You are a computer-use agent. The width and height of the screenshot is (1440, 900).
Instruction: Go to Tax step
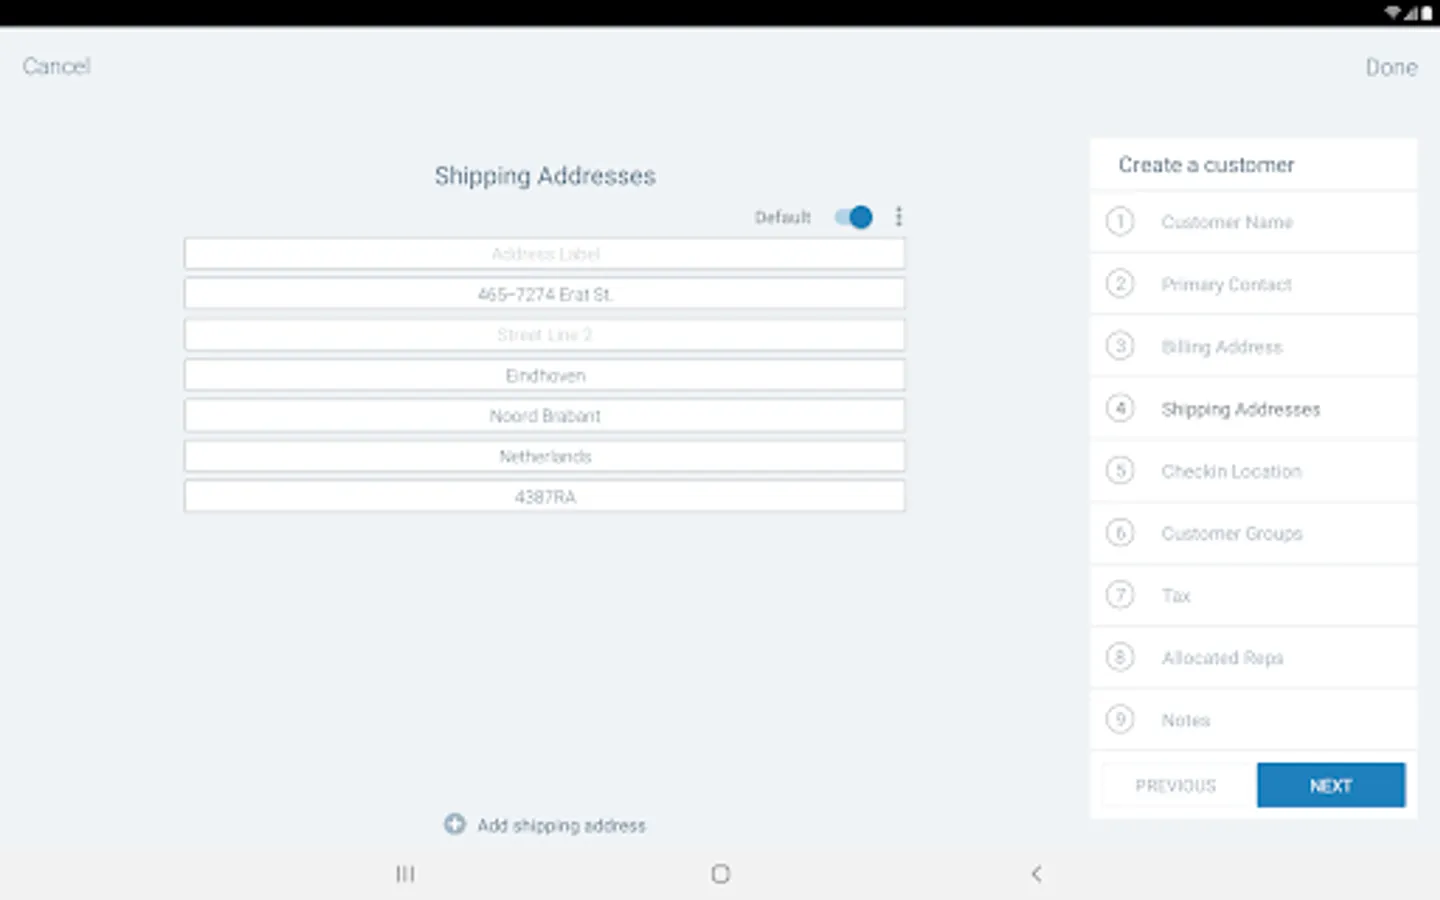pyautogui.click(x=1253, y=595)
